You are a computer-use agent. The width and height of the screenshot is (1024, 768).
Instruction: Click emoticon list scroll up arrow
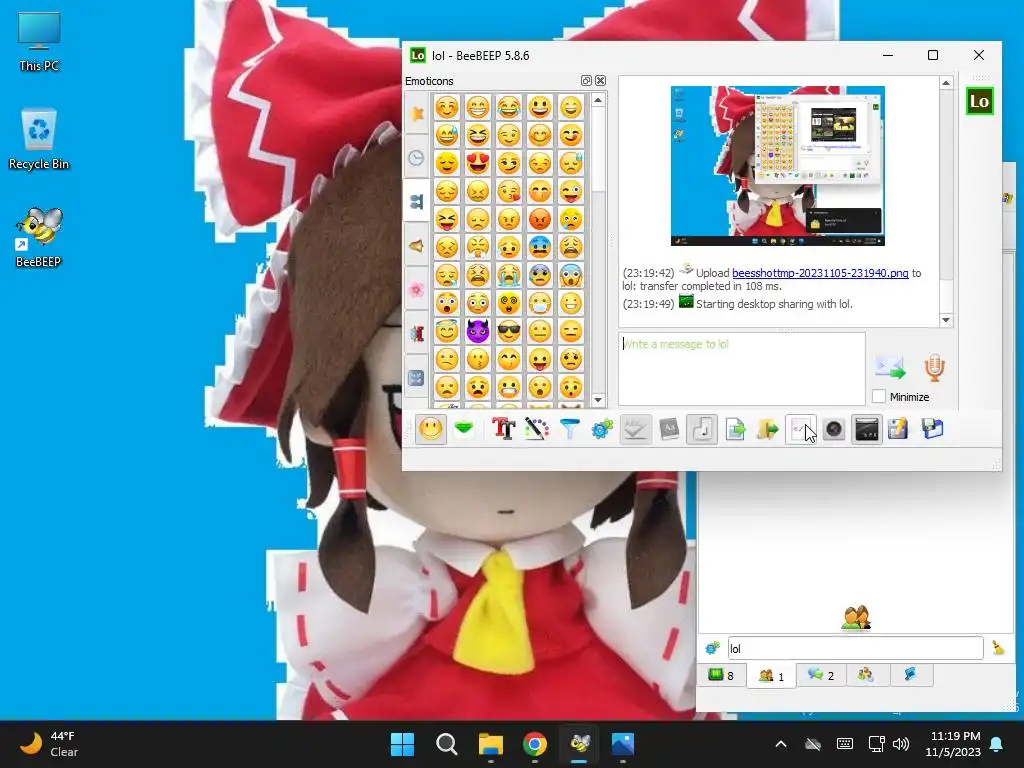[598, 101]
